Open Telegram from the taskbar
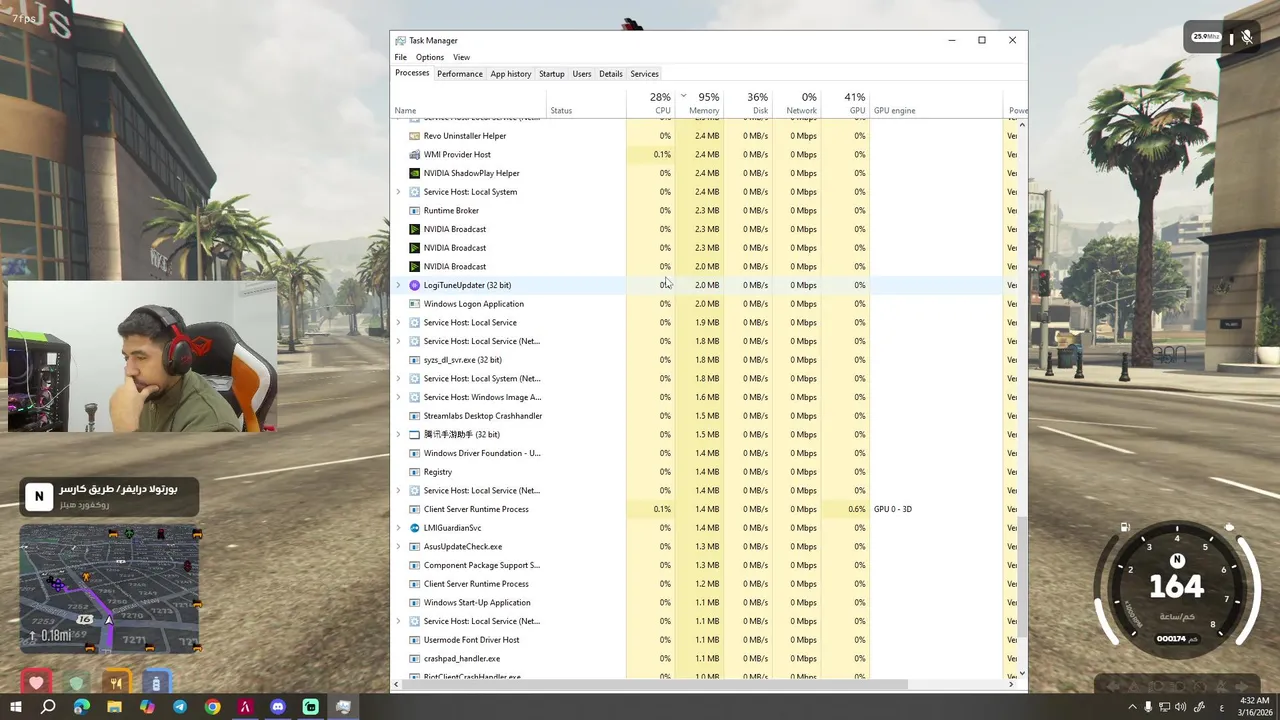 [x=180, y=707]
